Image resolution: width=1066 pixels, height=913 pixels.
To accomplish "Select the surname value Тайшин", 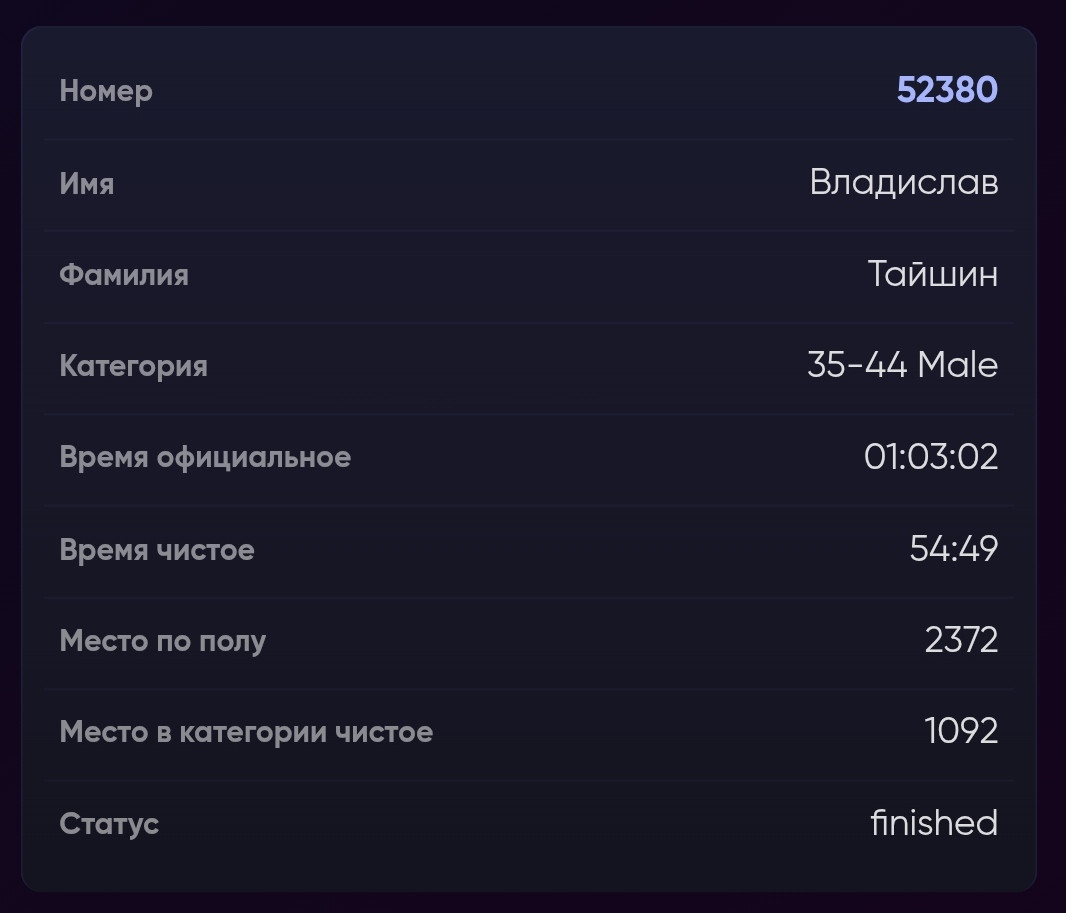I will 933,274.
